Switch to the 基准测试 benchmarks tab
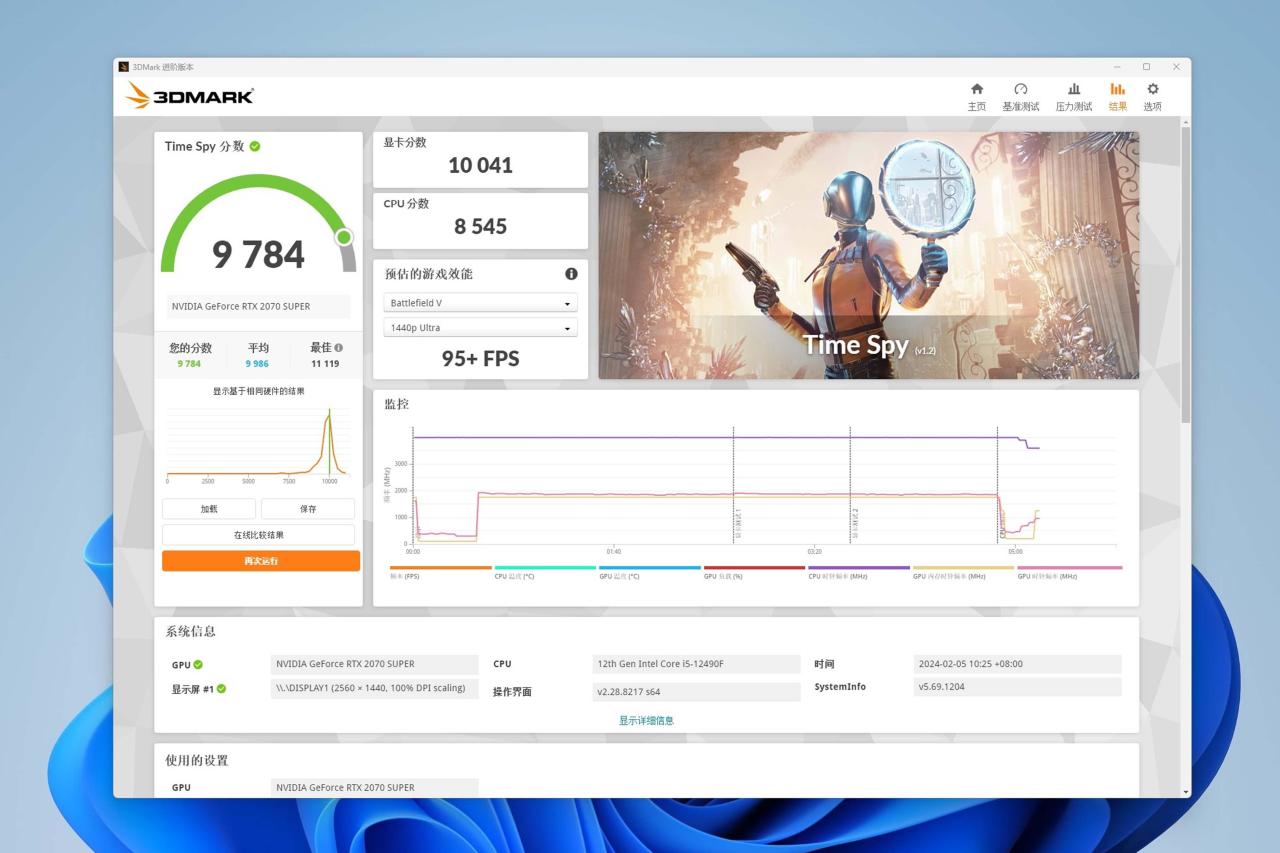Image resolution: width=1280 pixels, height=853 pixels. (x=1020, y=96)
